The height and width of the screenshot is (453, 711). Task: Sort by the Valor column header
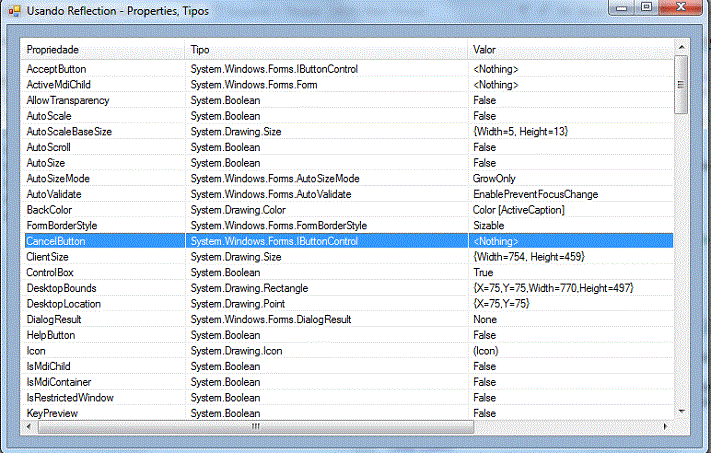pyautogui.click(x=571, y=50)
